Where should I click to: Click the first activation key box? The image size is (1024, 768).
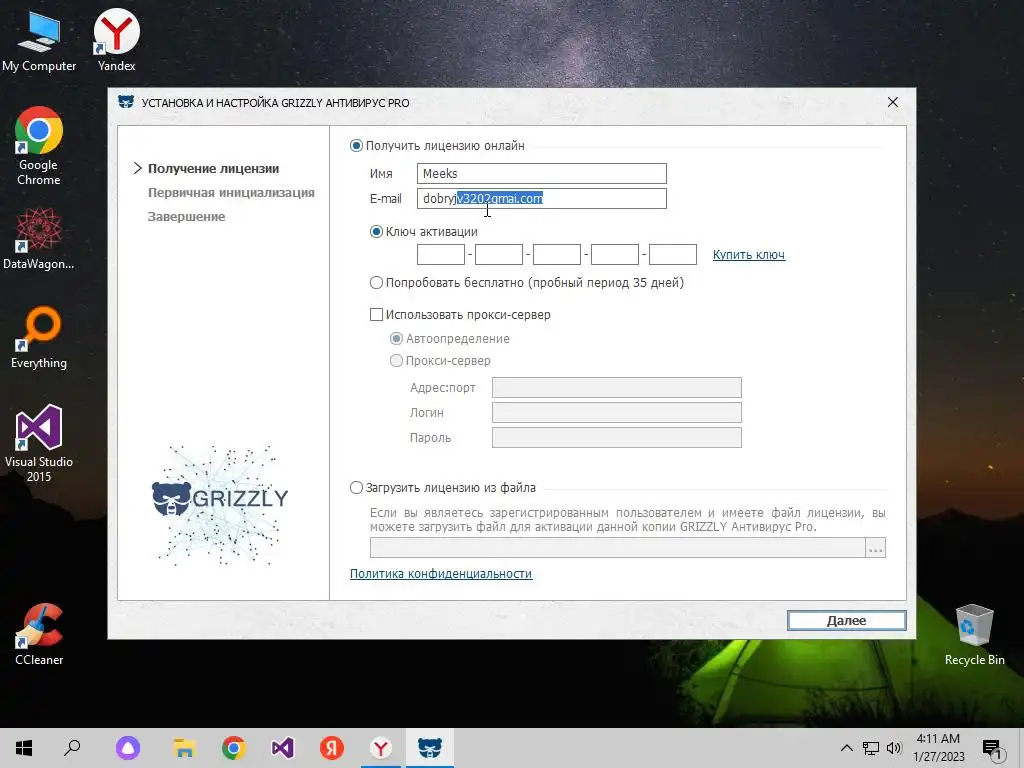(x=441, y=255)
